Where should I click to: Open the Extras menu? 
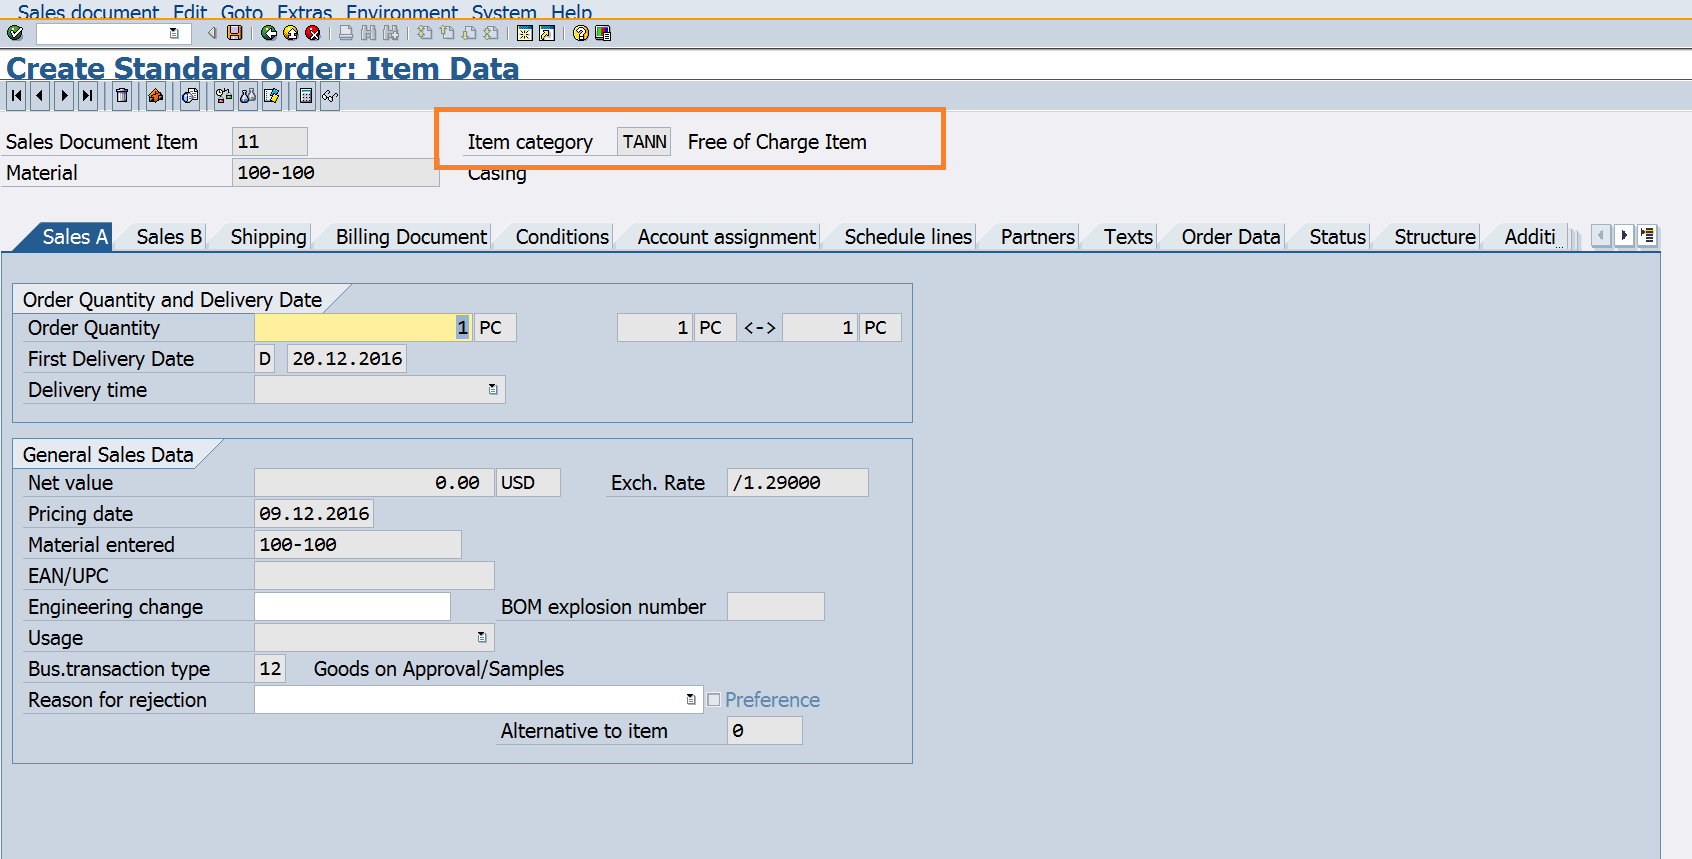[304, 11]
